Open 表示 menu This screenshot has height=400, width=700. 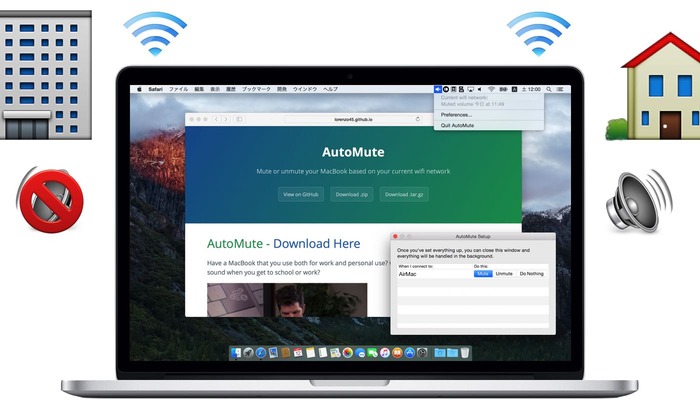[215, 89]
